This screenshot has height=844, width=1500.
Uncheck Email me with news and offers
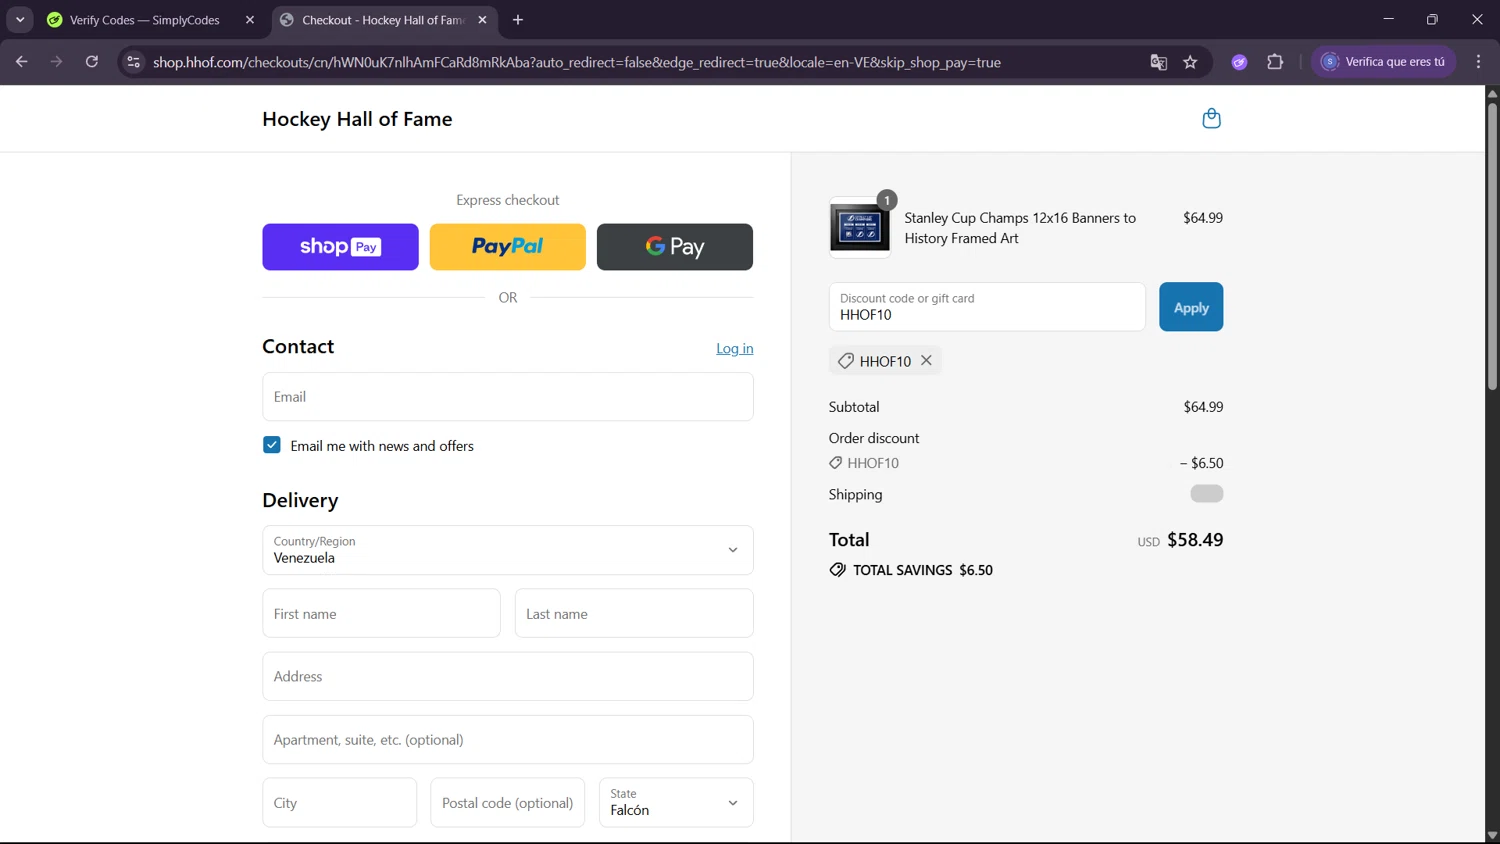point(272,445)
